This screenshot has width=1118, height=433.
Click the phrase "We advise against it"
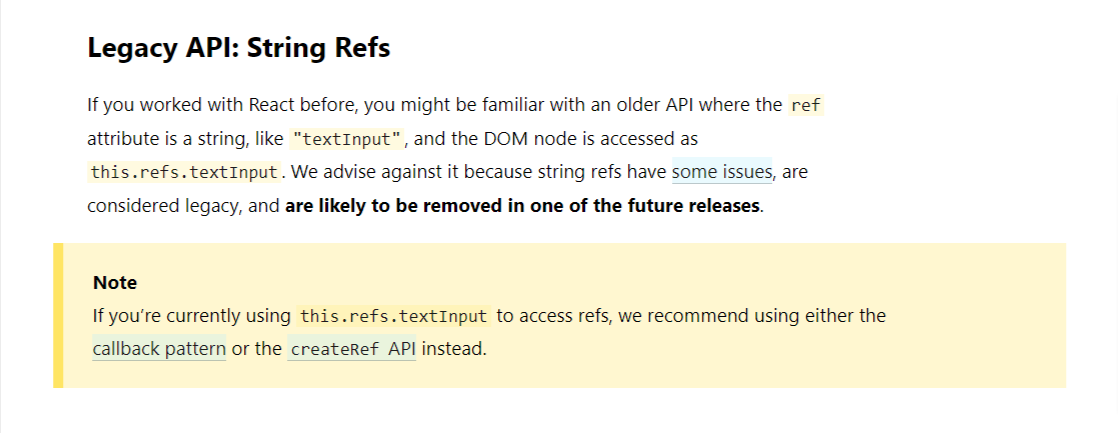375,173
